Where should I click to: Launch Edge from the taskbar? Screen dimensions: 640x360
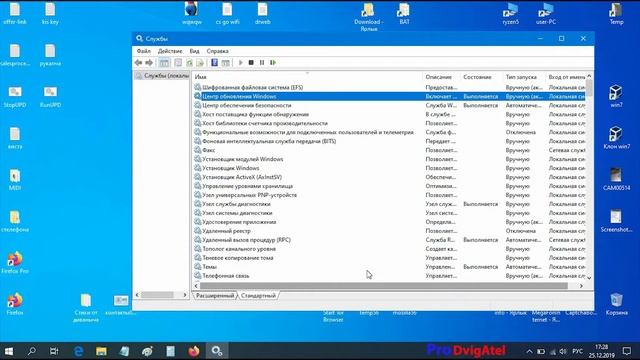point(78,351)
